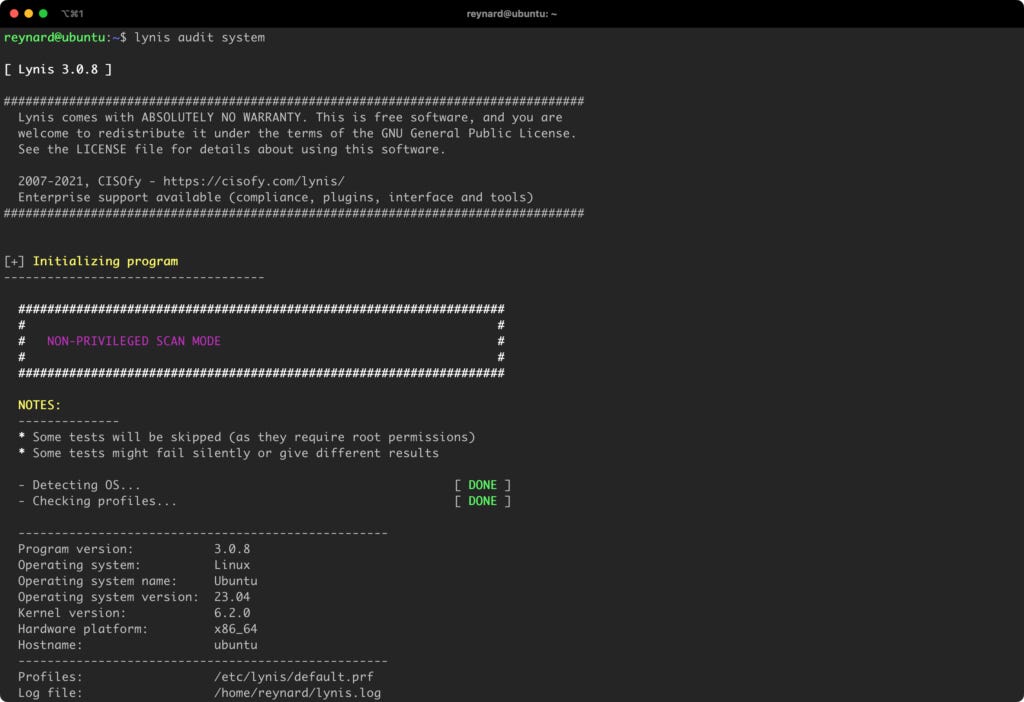This screenshot has width=1024, height=702.
Task: Click the hardware platform value x86_64
Action: pos(235,629)
